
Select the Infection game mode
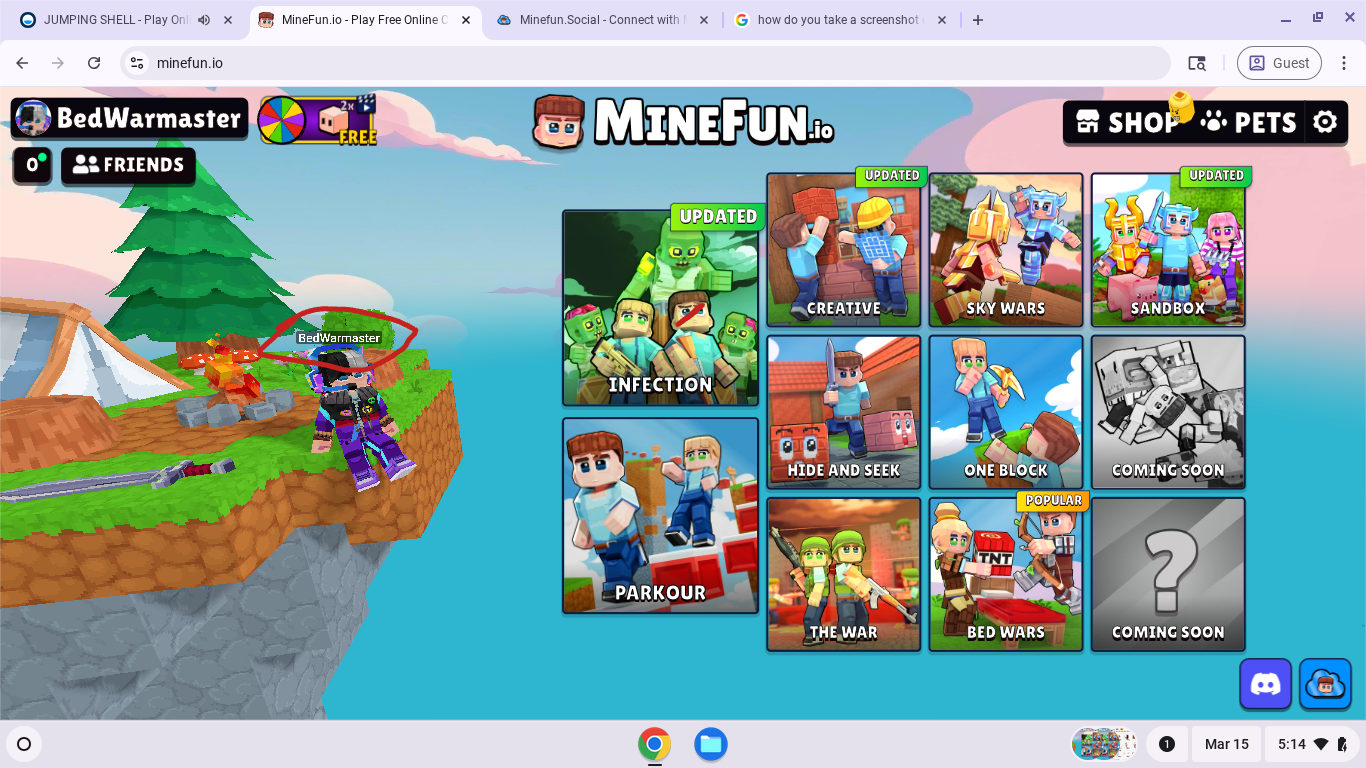point(660,308)
